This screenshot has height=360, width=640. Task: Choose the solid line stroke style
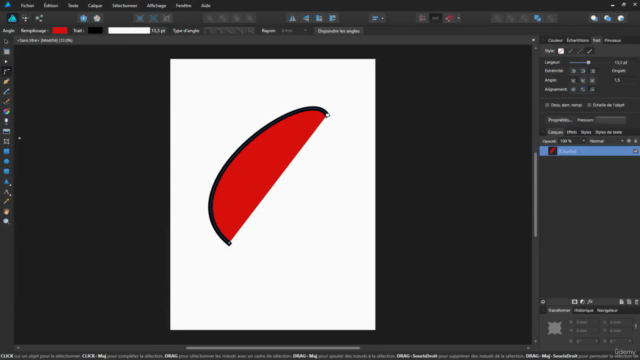(571, 51)
